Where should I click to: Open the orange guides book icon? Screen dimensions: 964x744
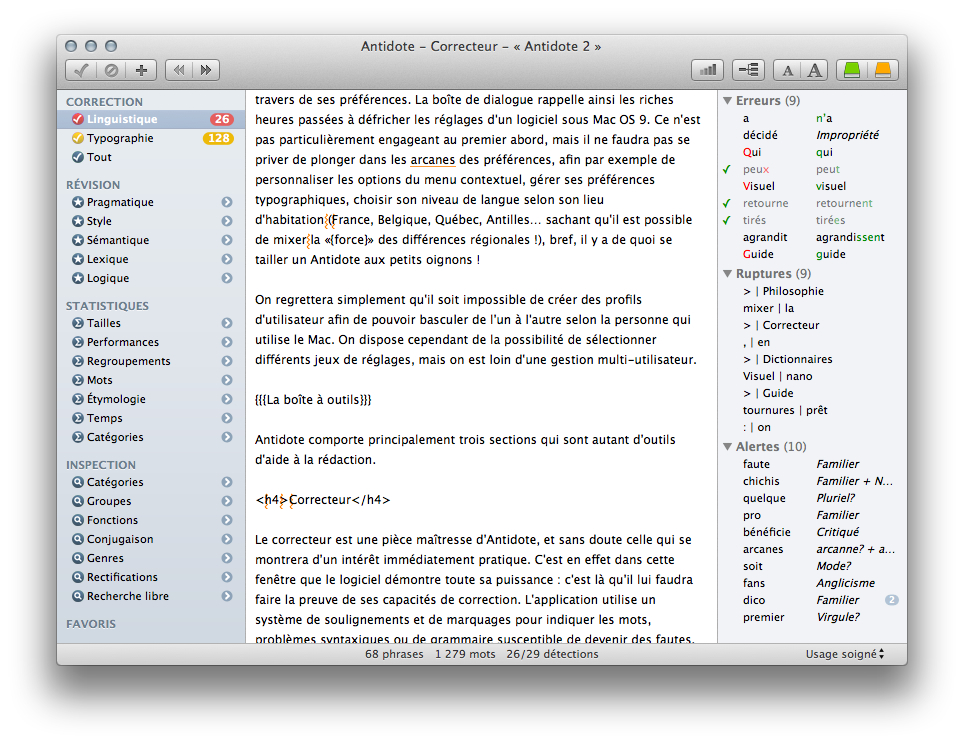pos(883,70)
